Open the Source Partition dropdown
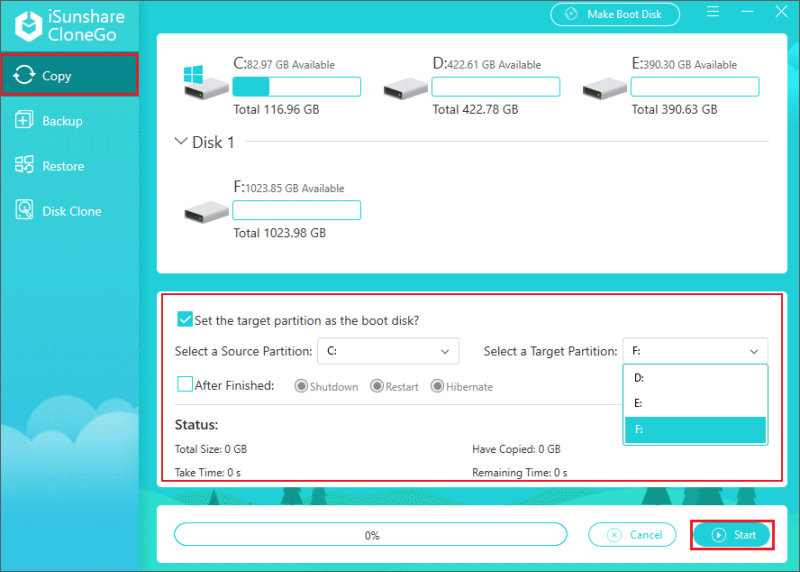800x572 pixels. pos(388,351)
